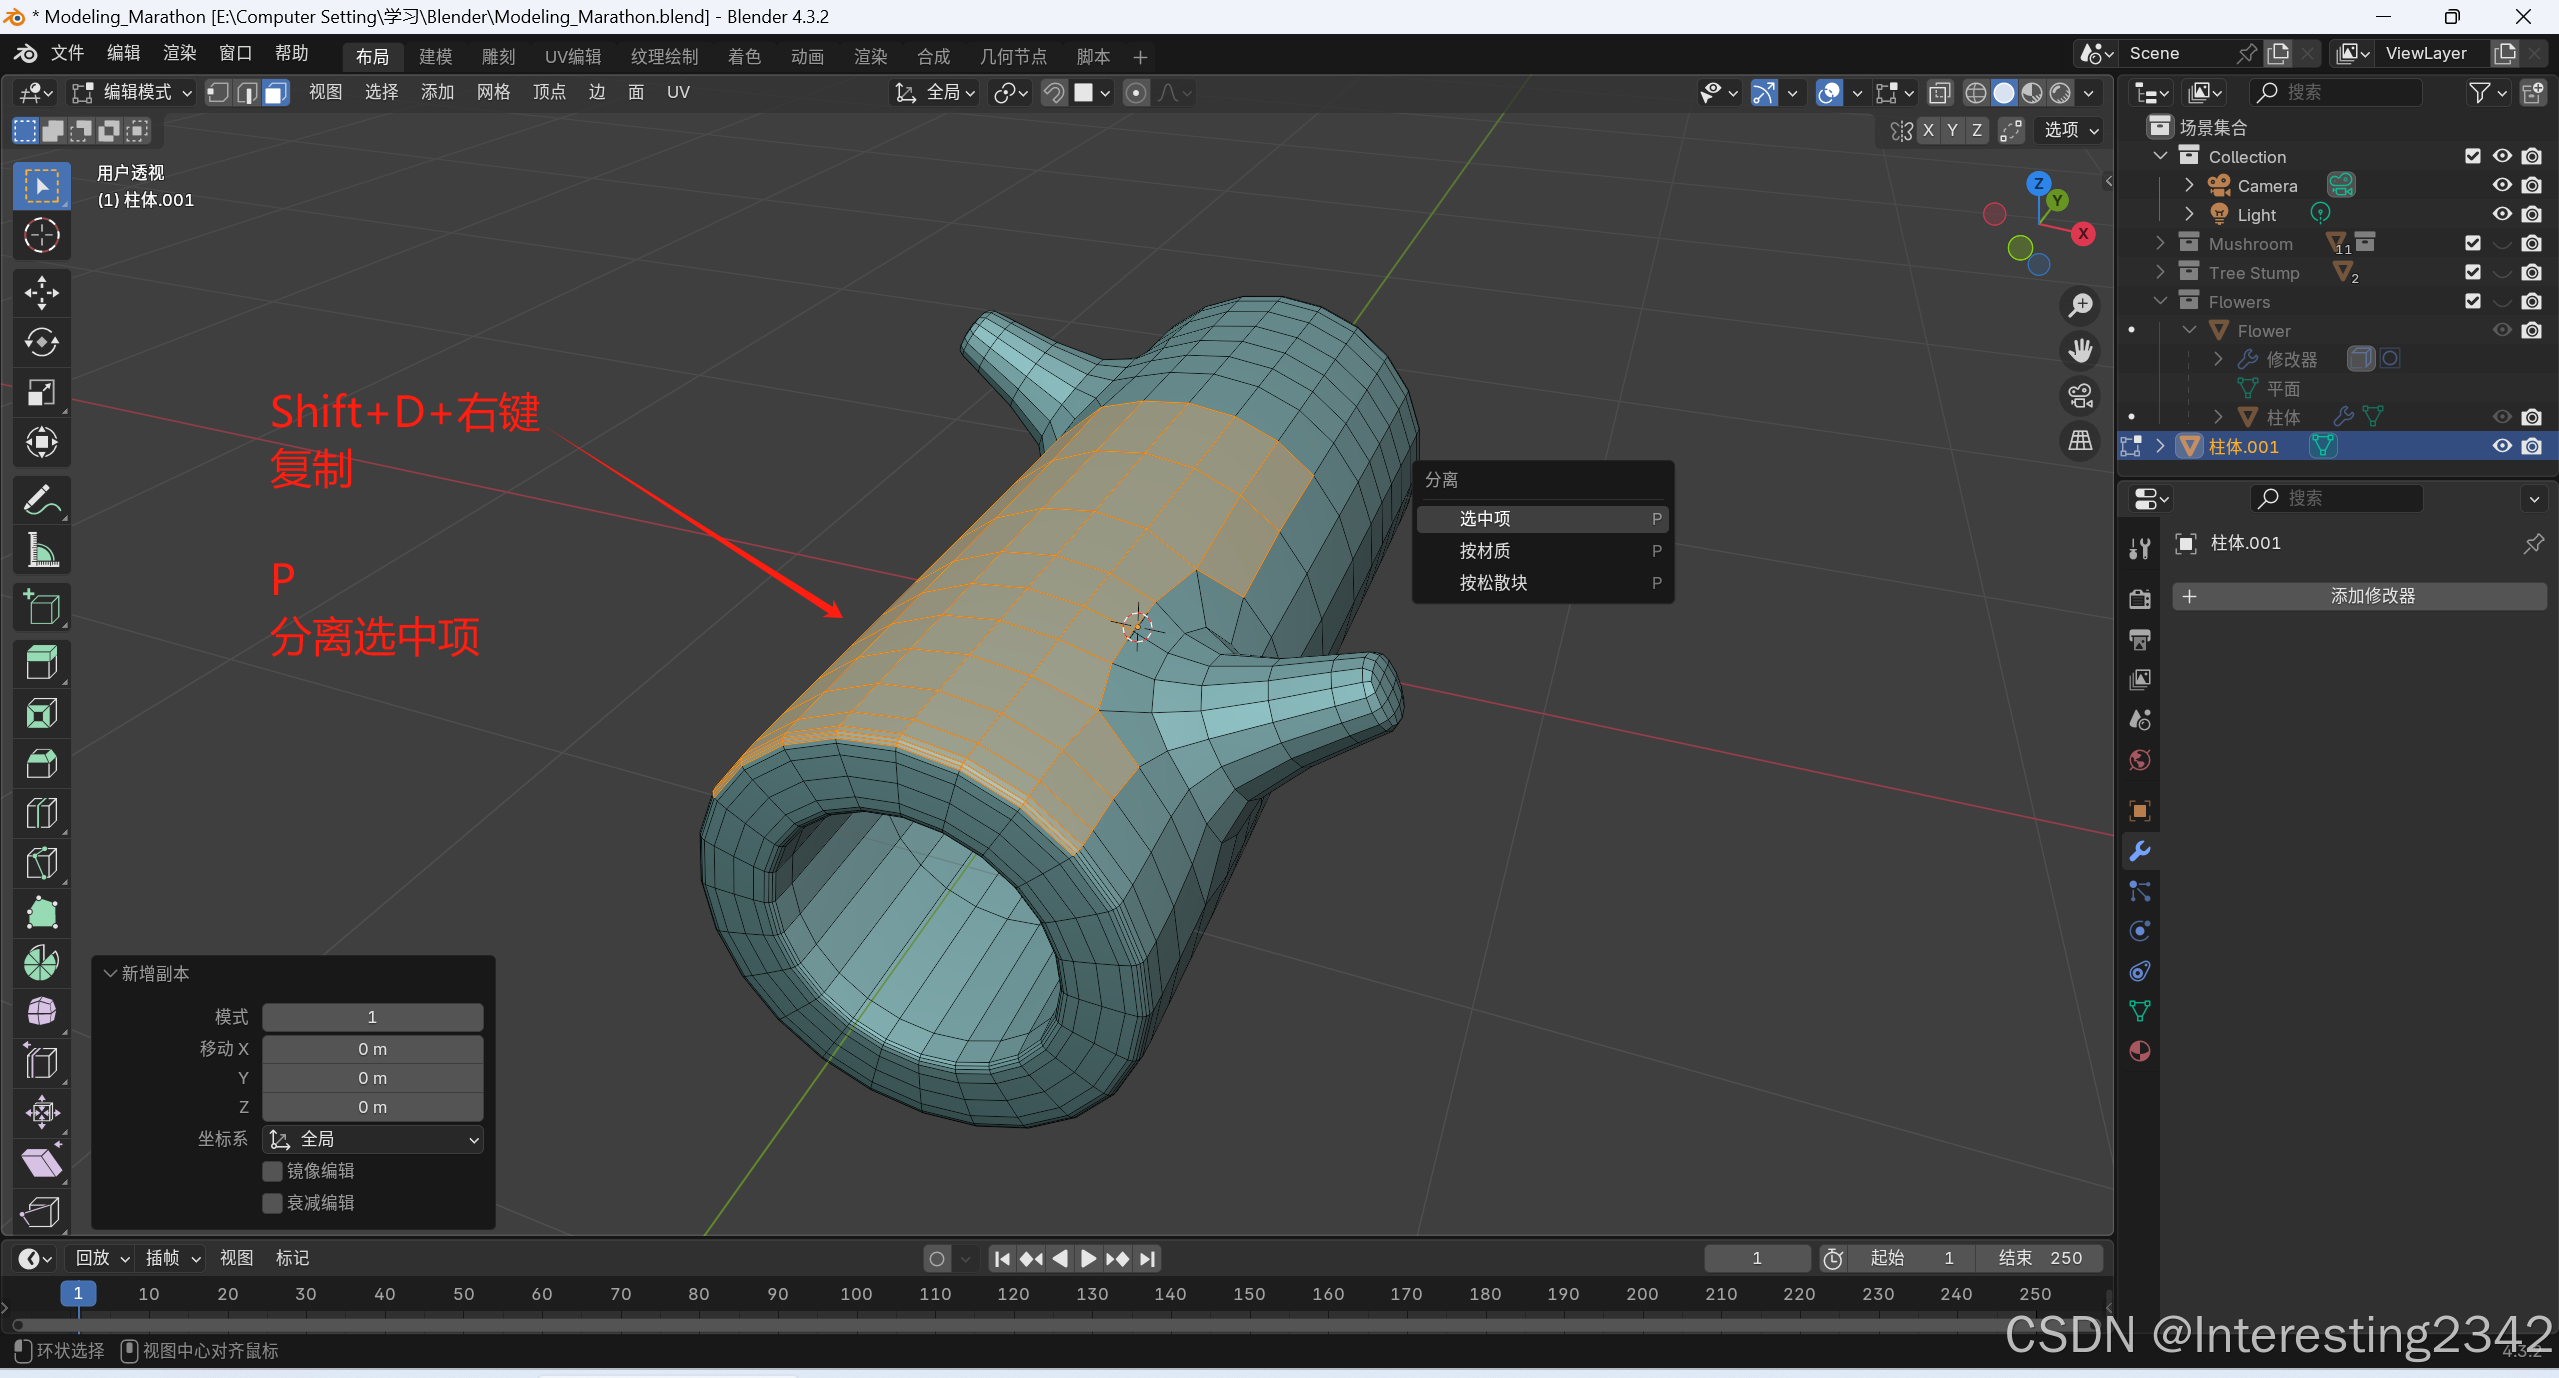The height and width of the screenshot is (1378, 2559).
Task: Select the Rotate tool icon
Action: [41, 342]
